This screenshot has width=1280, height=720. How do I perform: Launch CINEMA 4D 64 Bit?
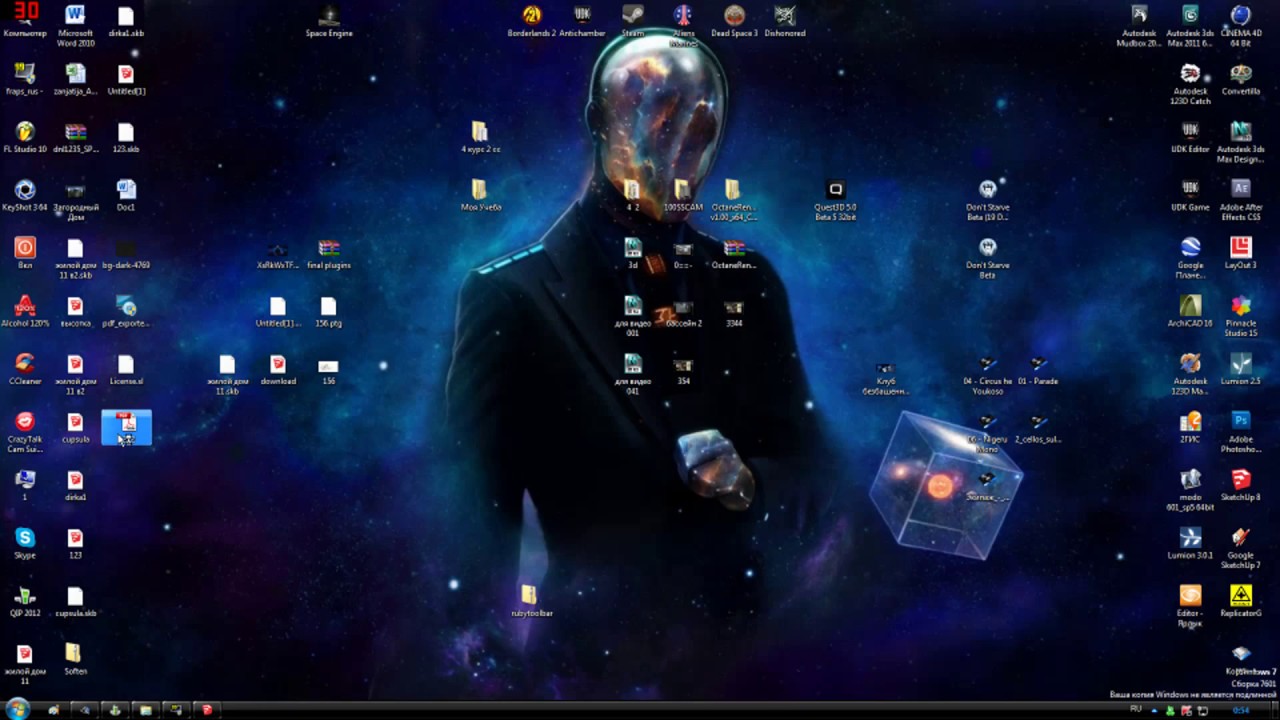1241,25
